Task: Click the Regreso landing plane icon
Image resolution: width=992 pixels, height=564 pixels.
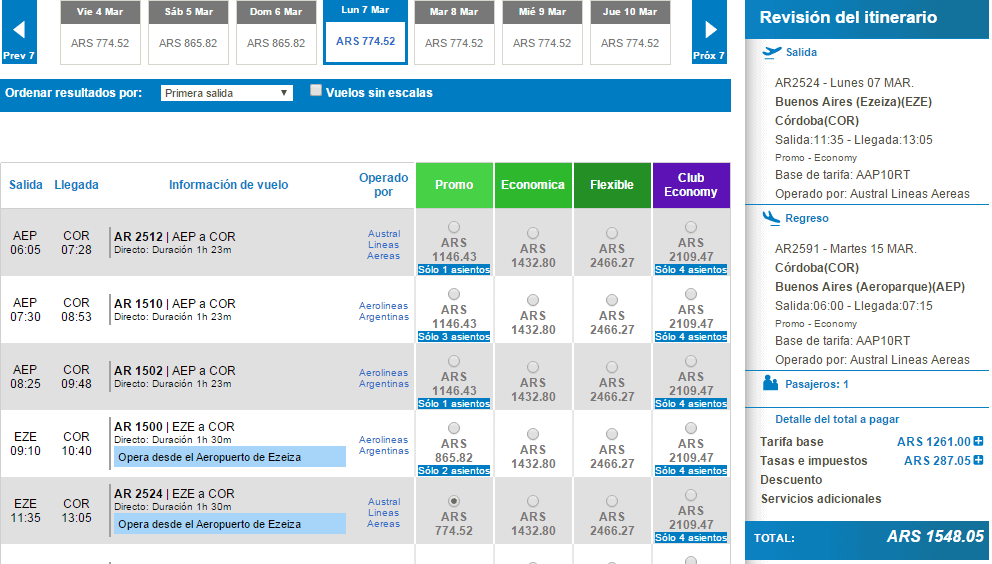Action: [x=771, y=218]
